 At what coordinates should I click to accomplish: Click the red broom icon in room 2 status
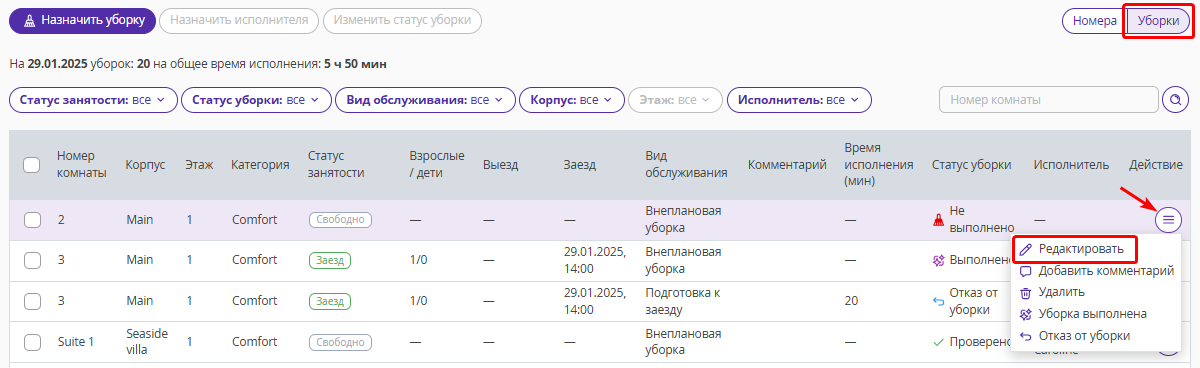938,220
